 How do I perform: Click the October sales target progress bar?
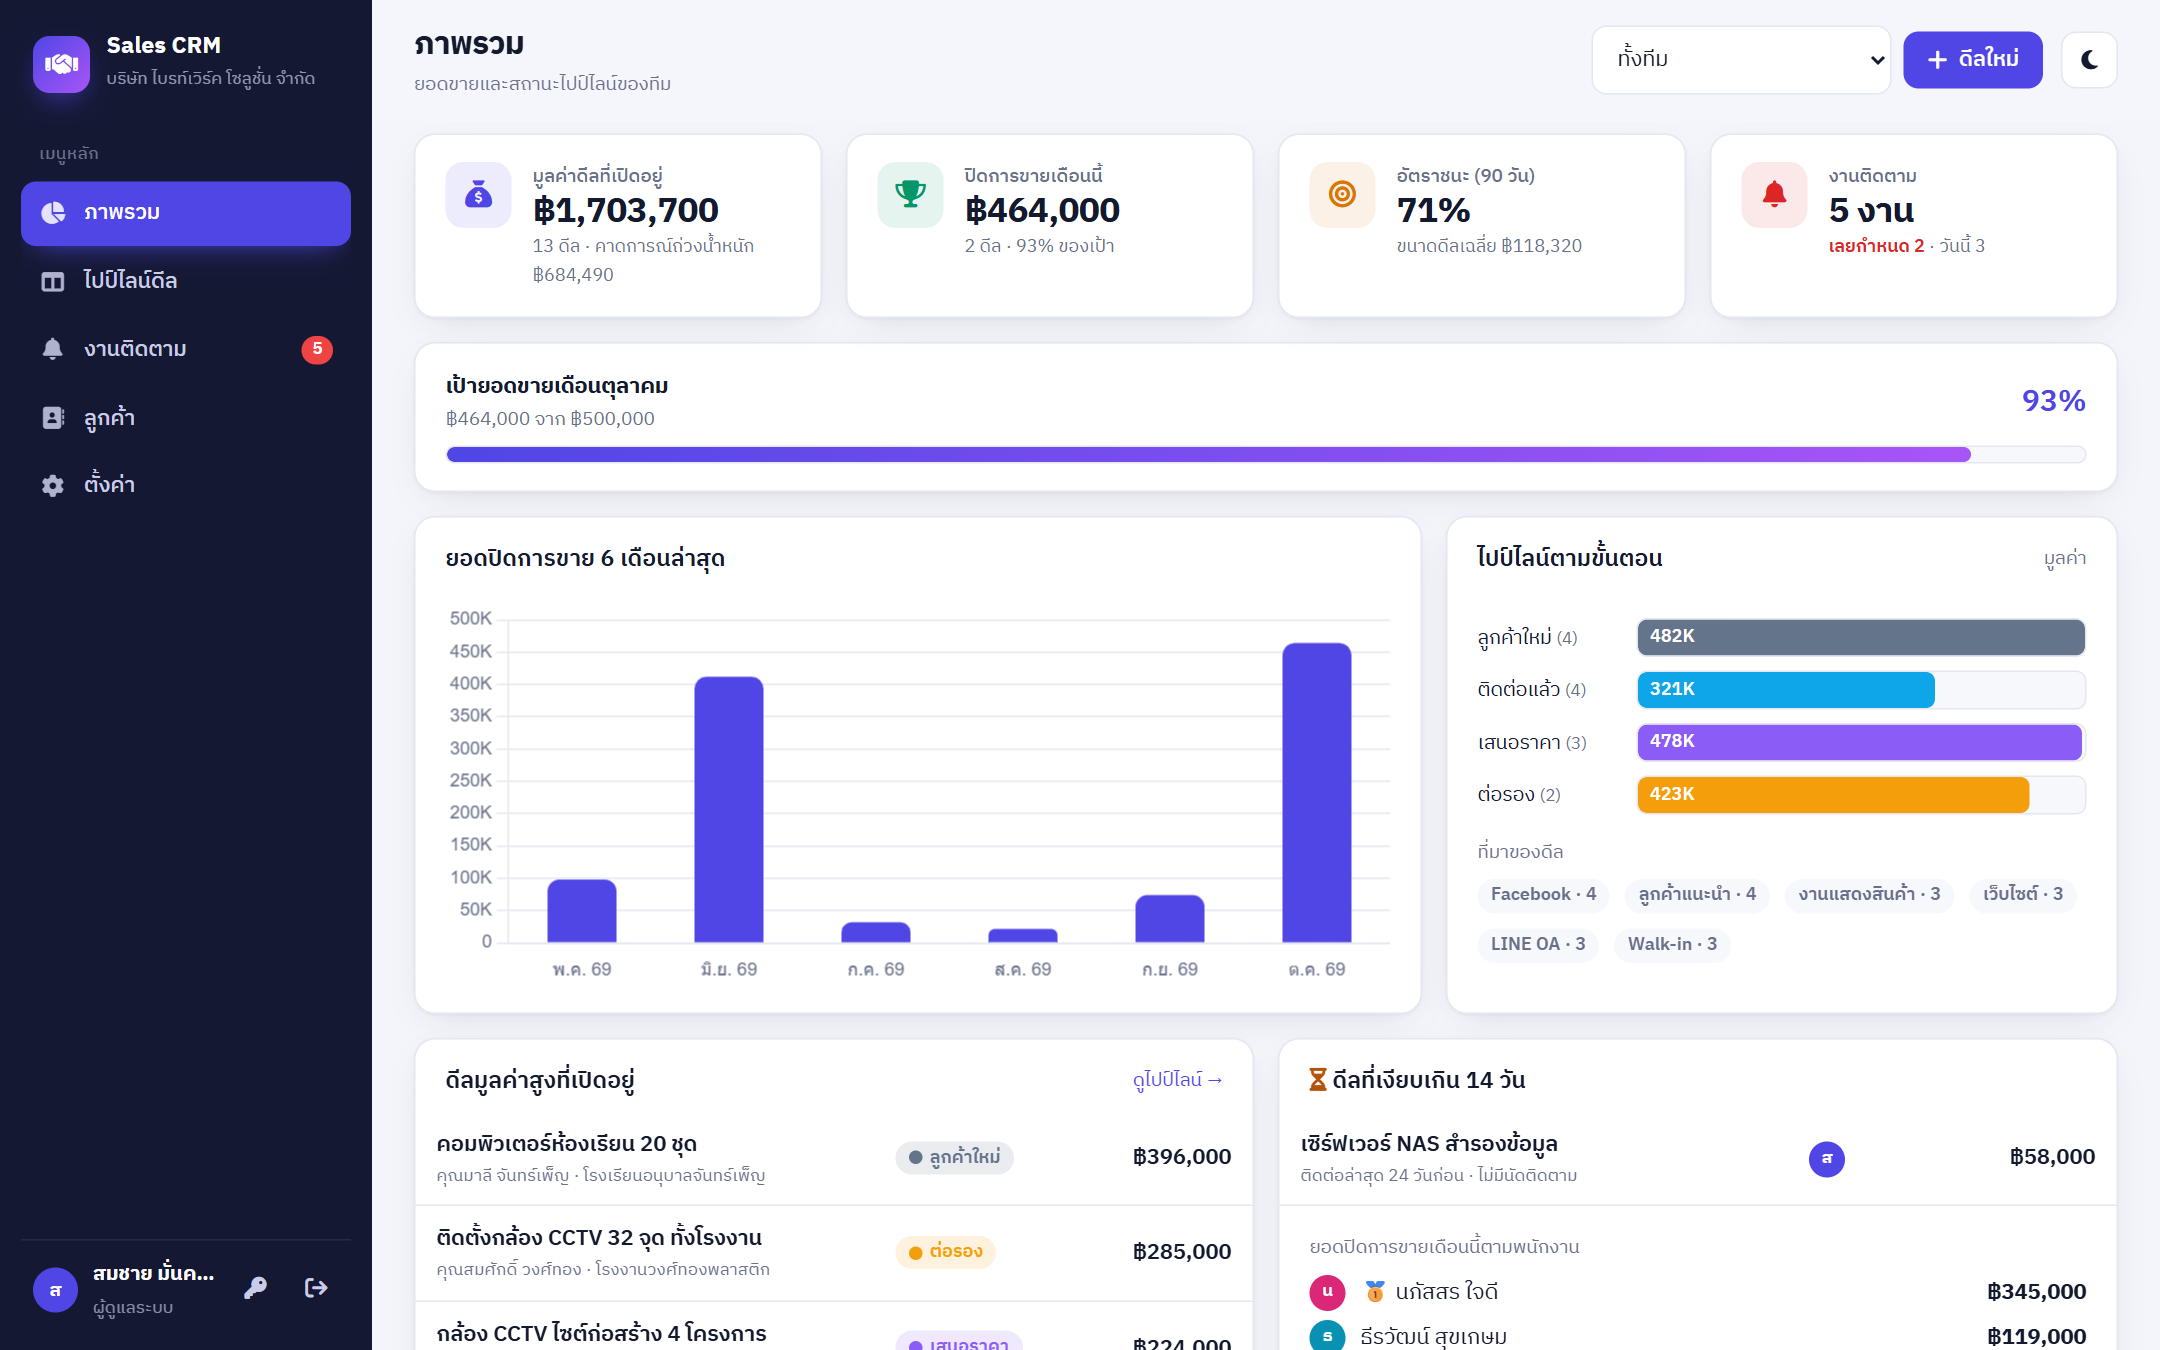click(x=1266, y=455)
